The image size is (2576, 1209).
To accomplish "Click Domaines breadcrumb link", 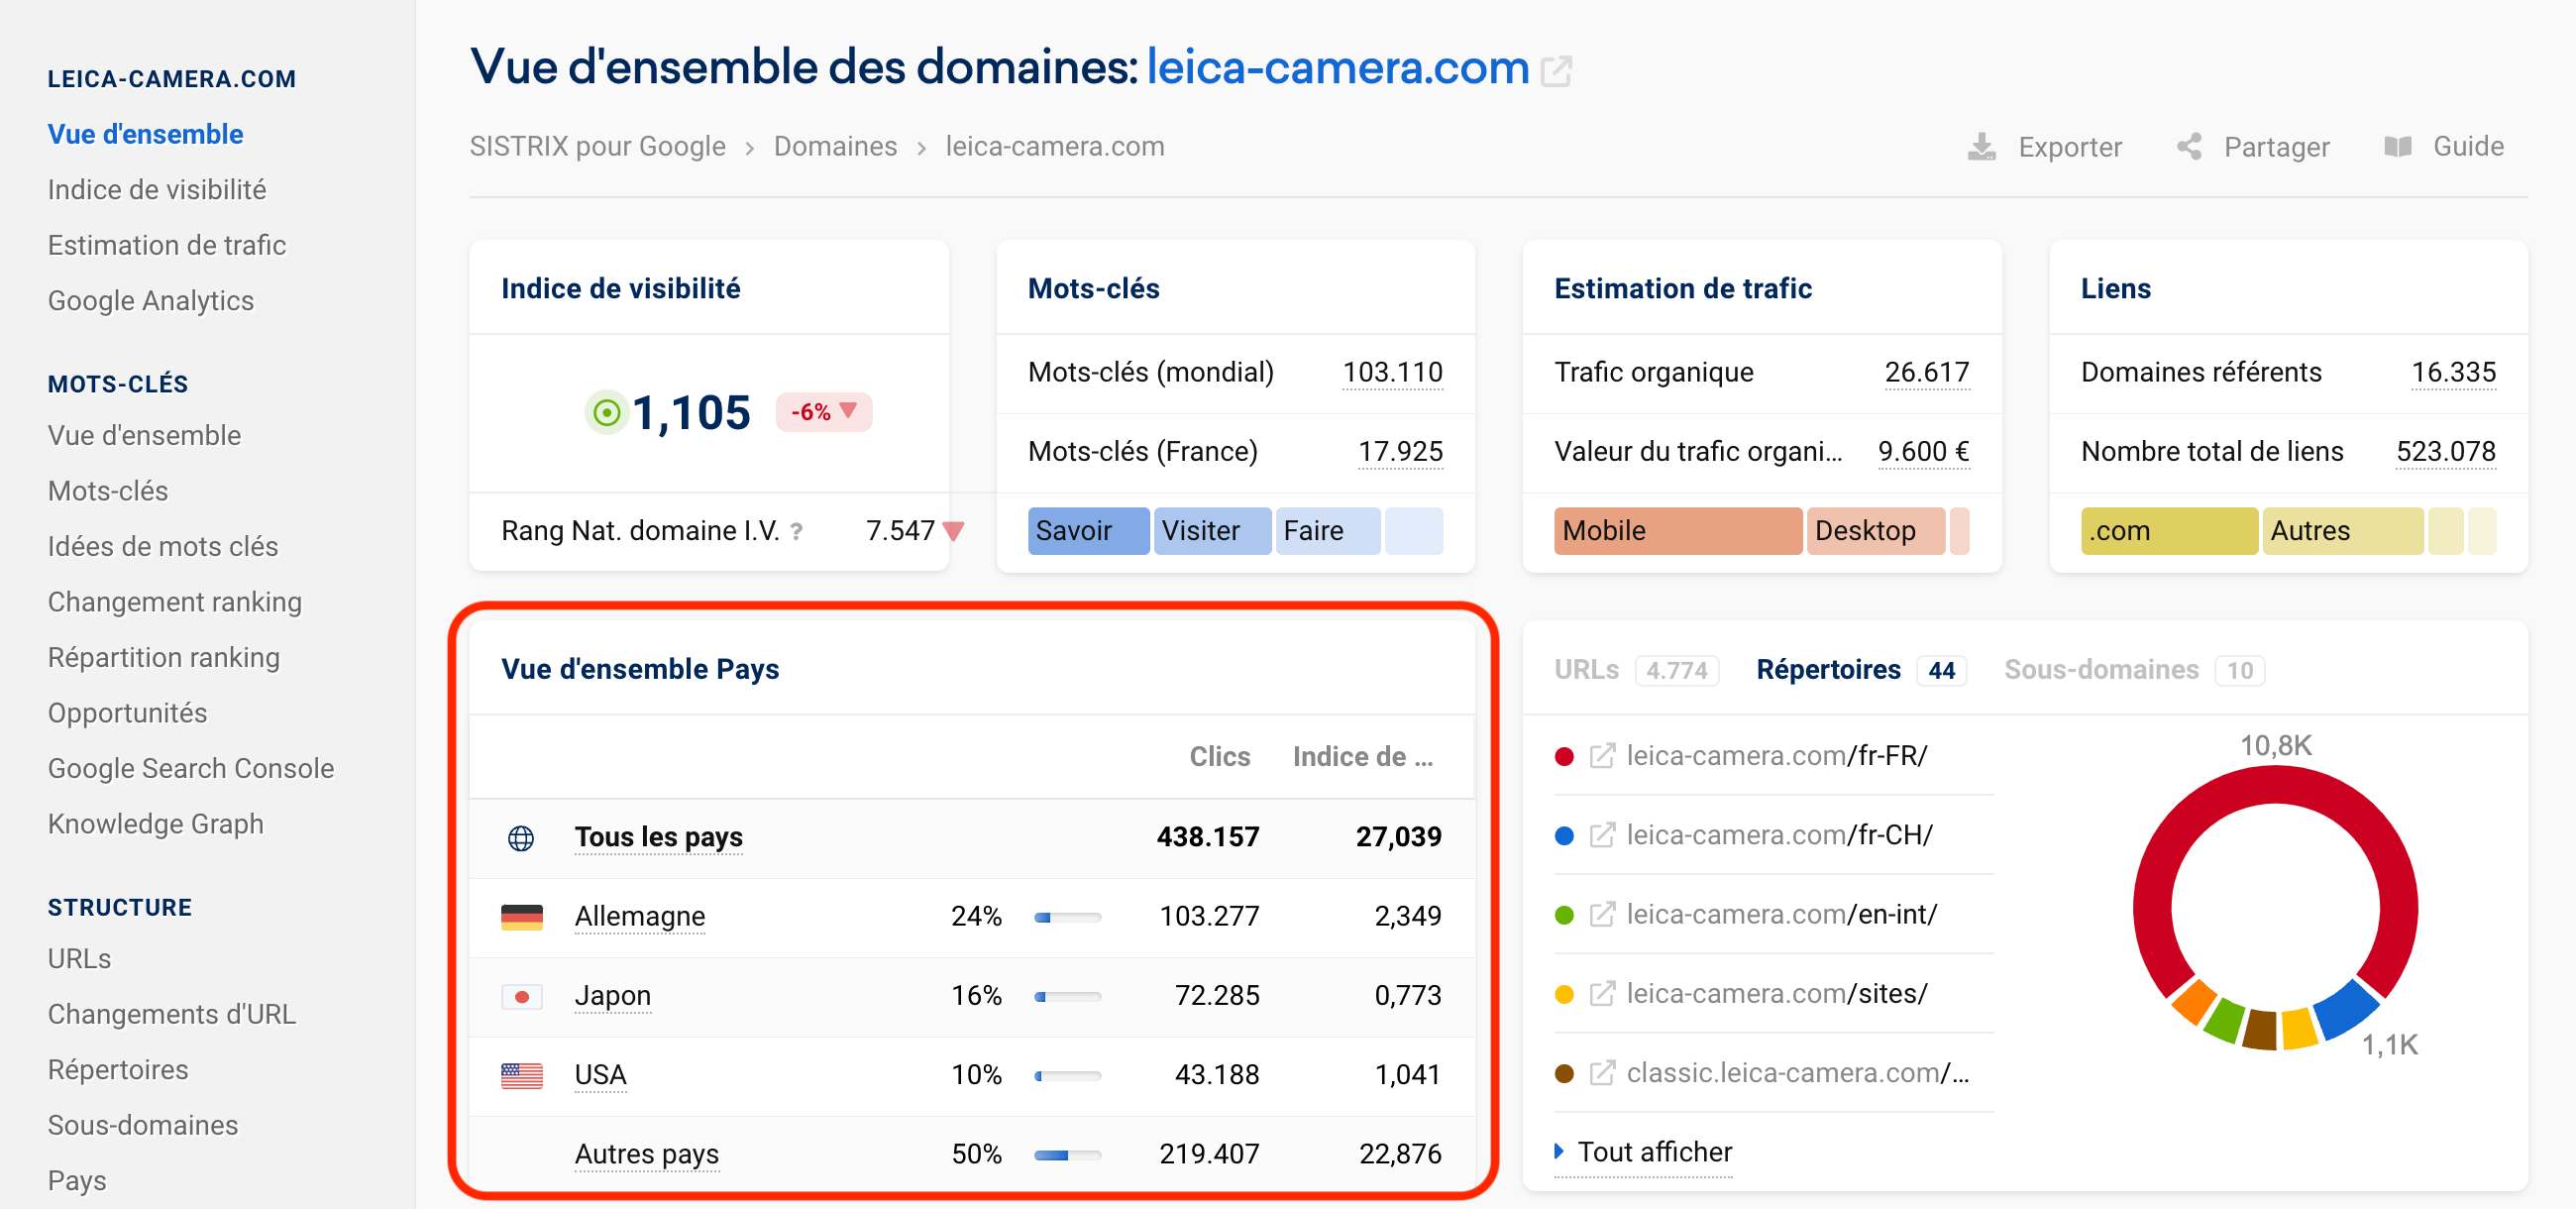I will 835,147.
